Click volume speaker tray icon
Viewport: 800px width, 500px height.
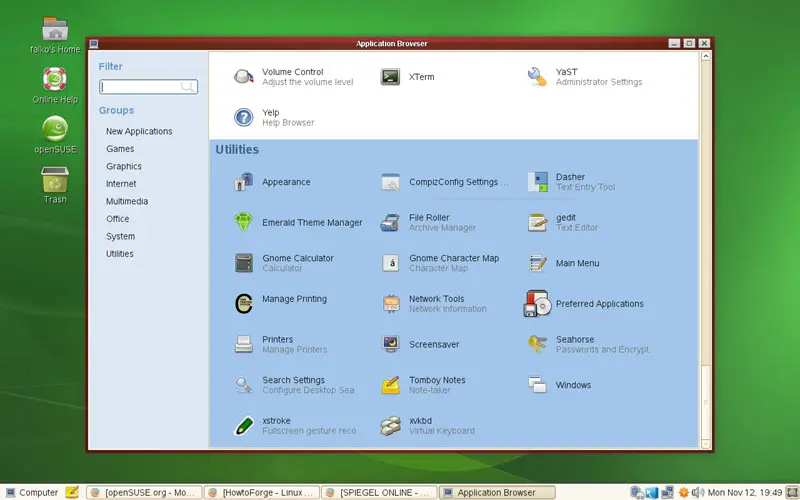(697, 492)
